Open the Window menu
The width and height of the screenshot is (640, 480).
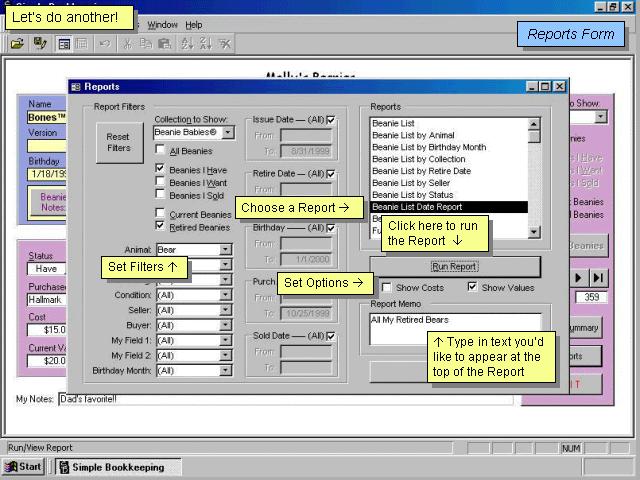[x=162, y=25]
